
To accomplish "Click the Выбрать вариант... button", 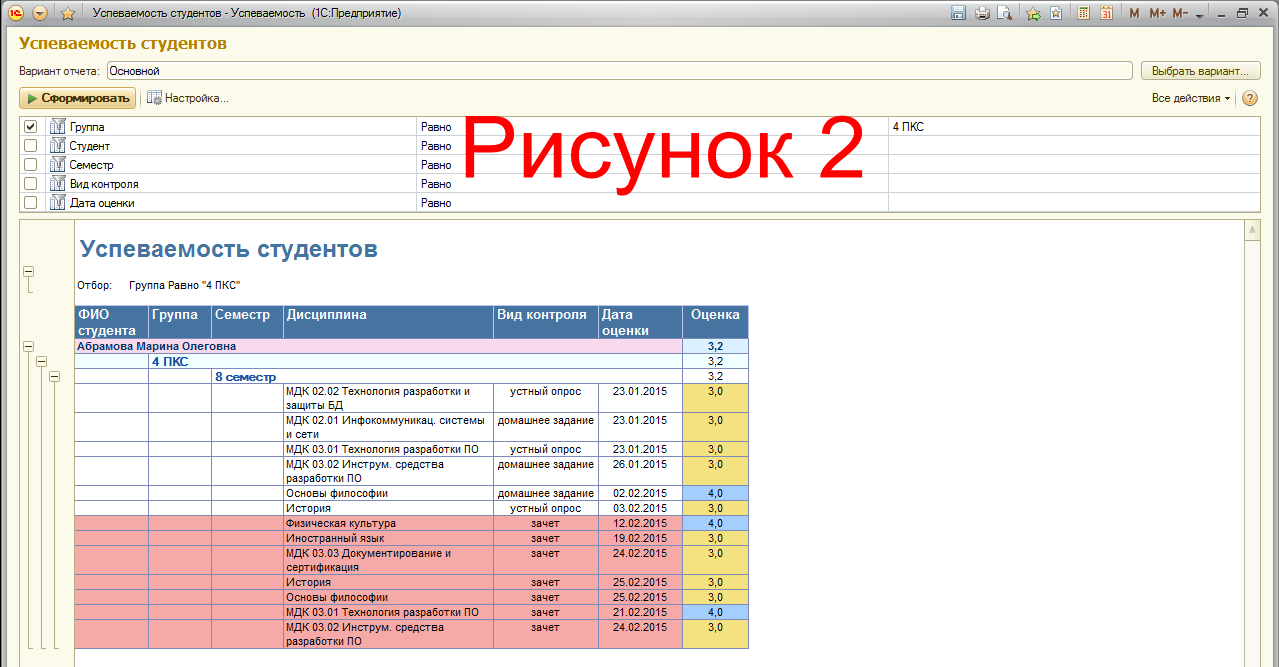I will (x=1200, y=71).
